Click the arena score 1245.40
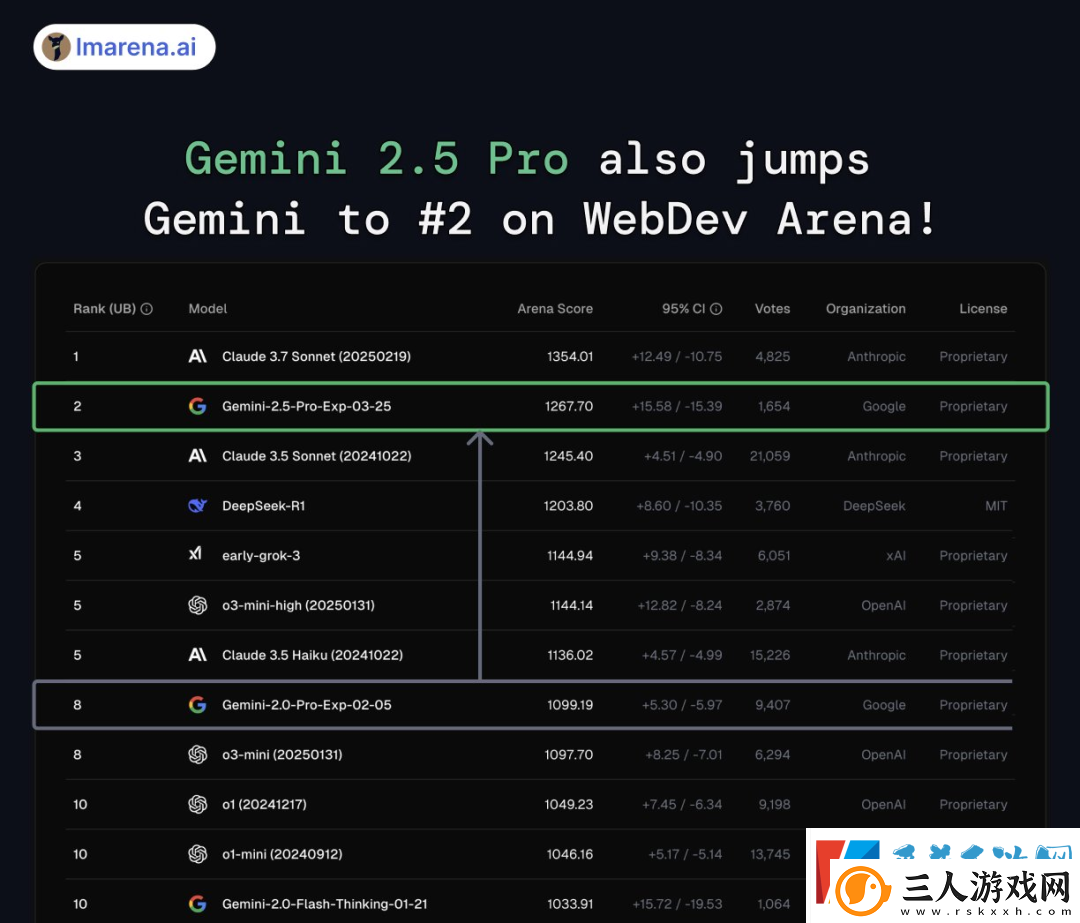 pyautogui.click(x=568, y=456)
